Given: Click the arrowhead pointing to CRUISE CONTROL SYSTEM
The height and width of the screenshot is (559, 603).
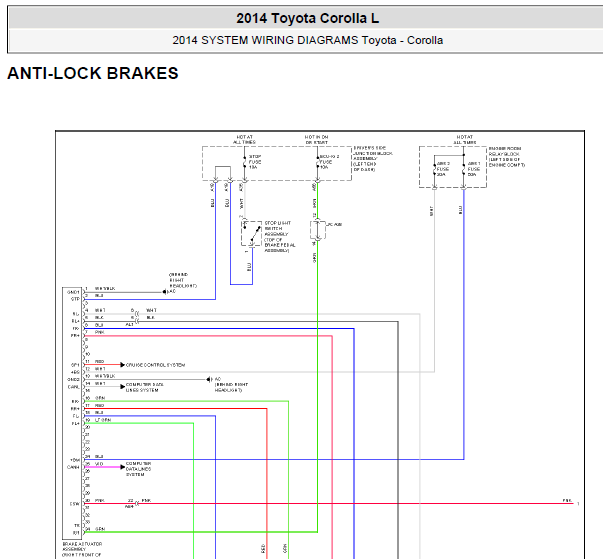Looking at the screenshot, I should pyautogui.click(x=122, y=364).
